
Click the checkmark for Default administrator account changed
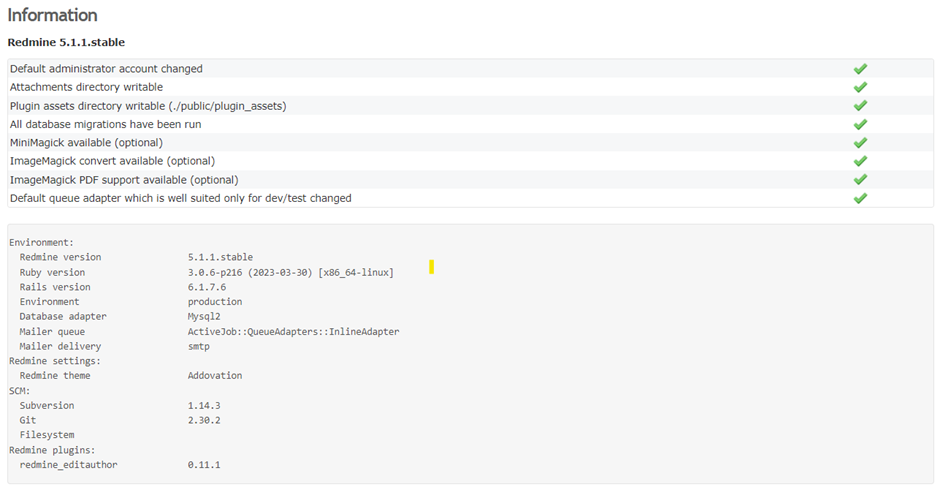860,69
